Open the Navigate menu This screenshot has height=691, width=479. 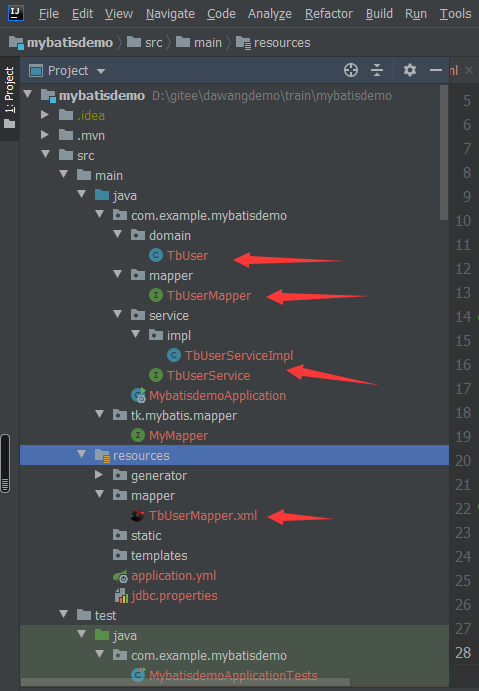[170, 14]
